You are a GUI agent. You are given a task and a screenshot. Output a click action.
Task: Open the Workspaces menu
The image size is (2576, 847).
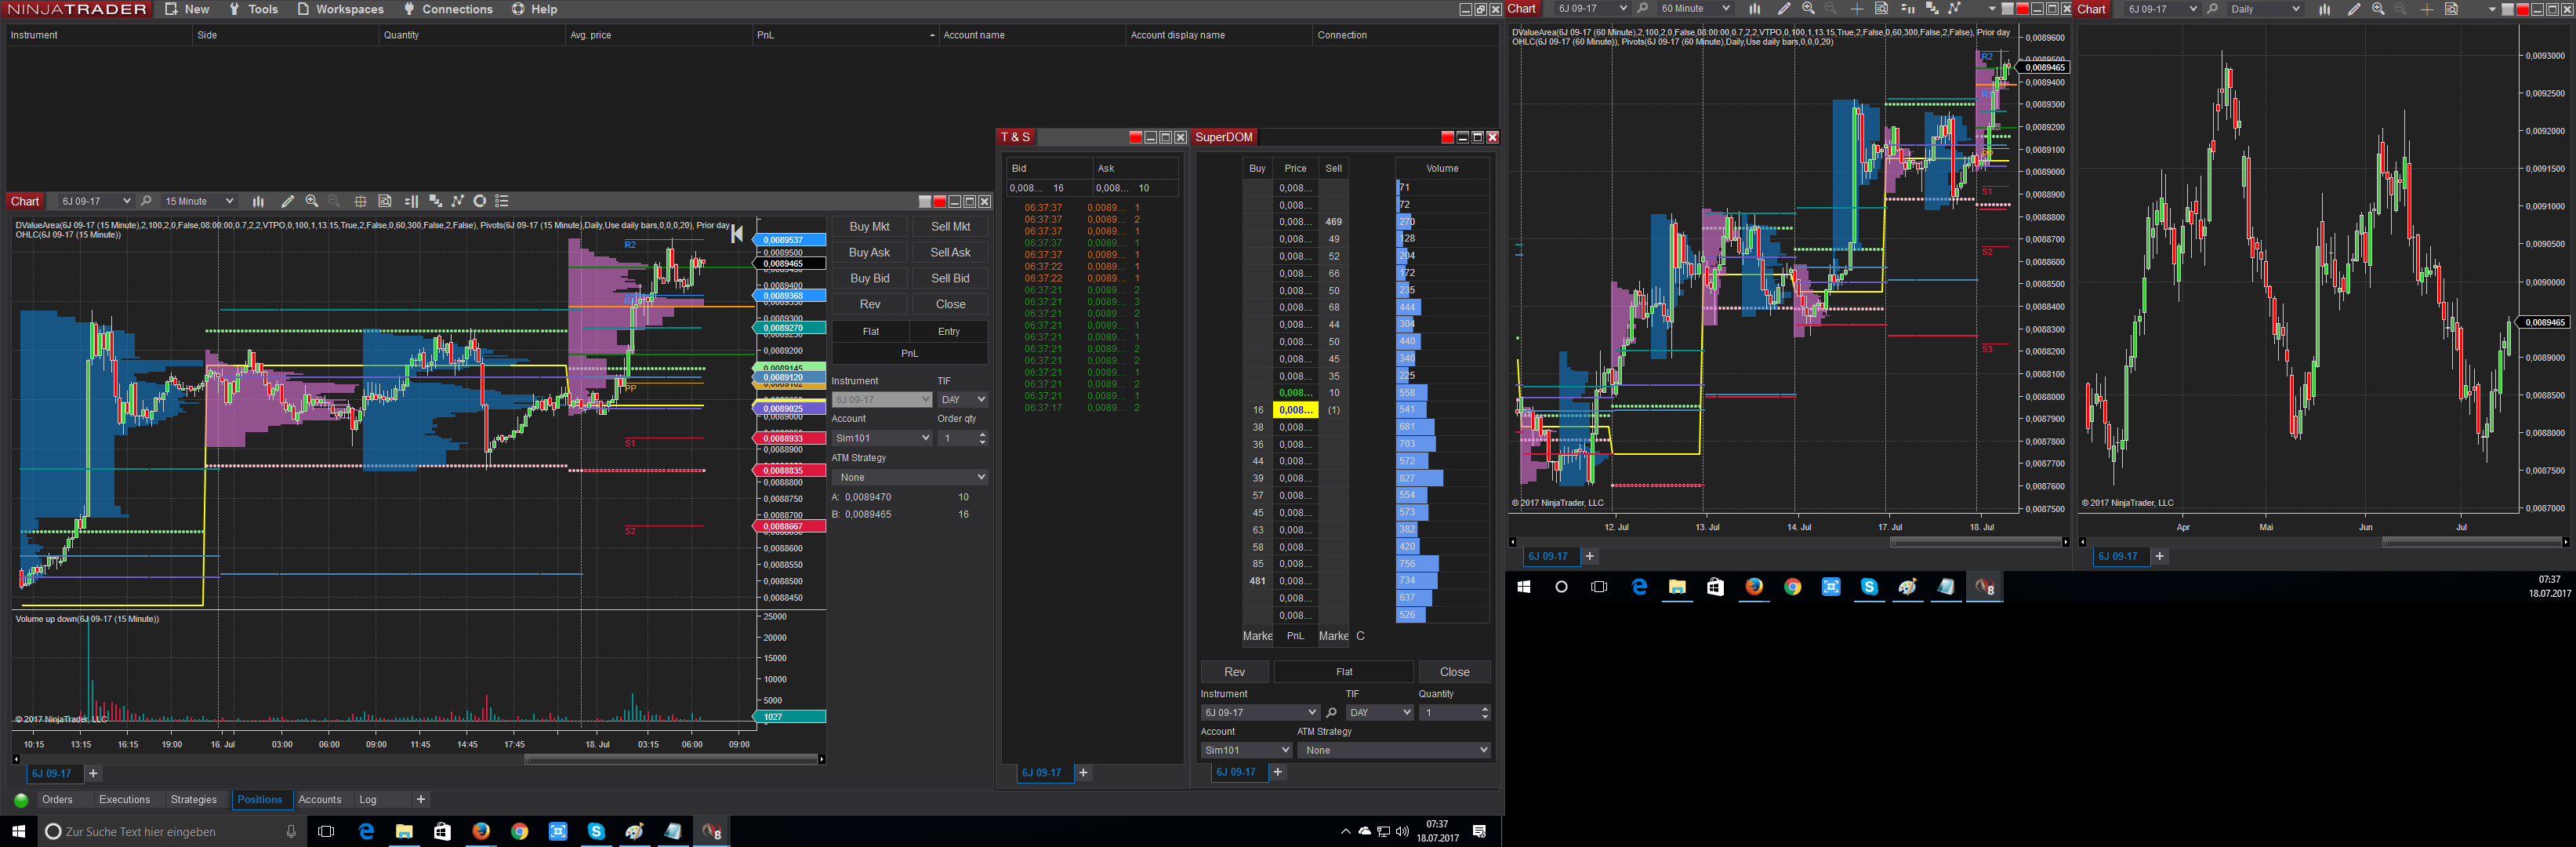340,9
